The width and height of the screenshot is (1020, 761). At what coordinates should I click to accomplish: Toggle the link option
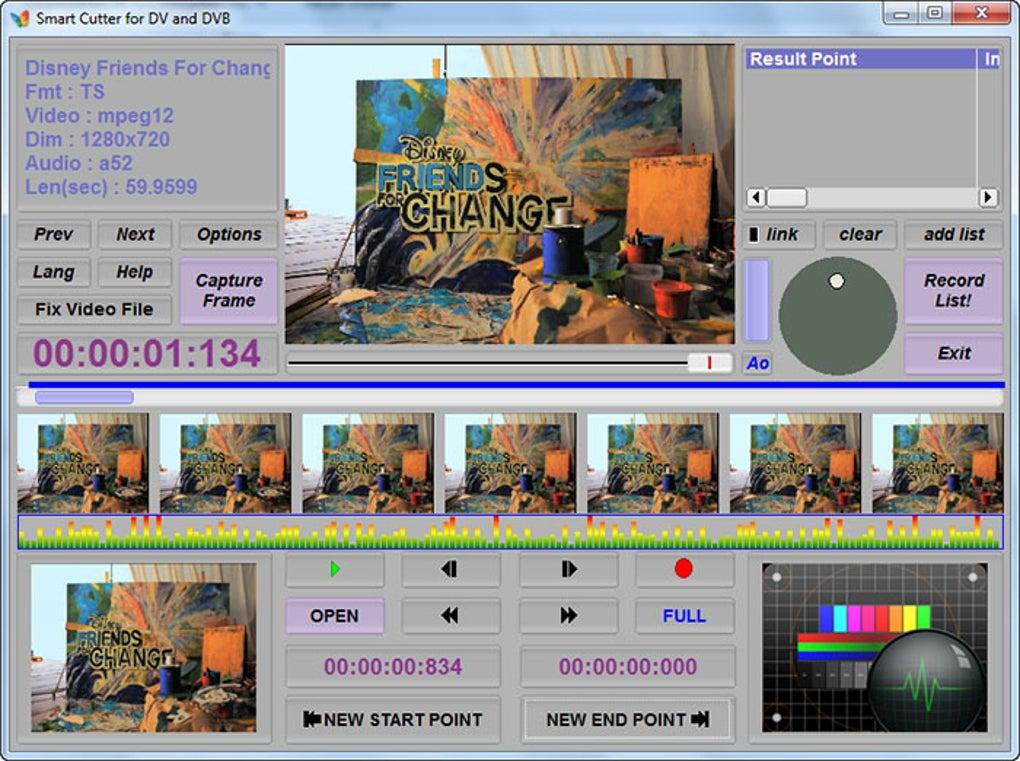(779, 234)
